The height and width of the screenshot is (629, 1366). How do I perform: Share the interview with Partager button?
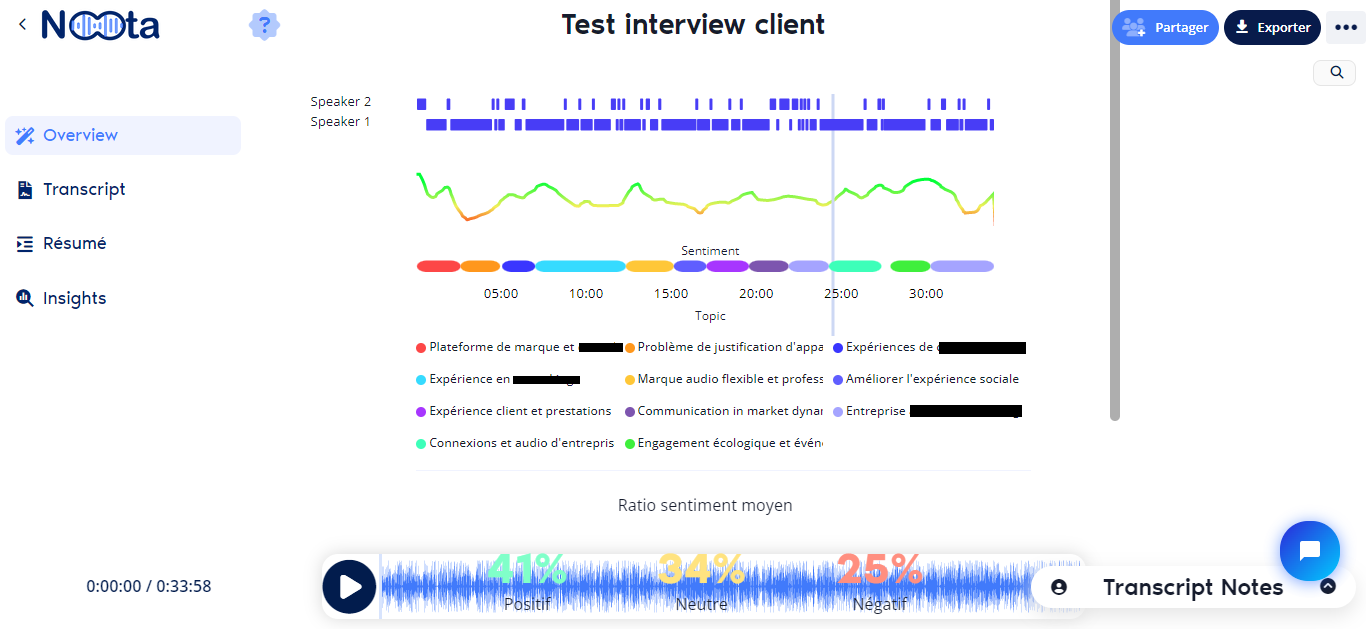point(1165,27)
